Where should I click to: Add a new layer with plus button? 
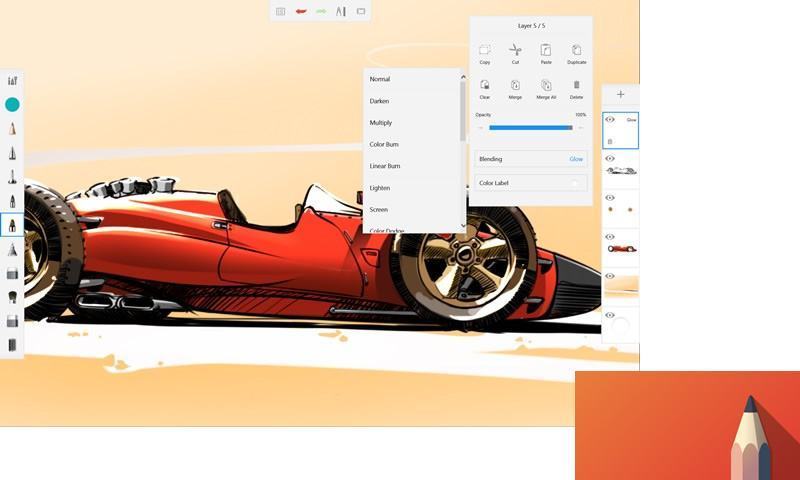[x=620, y=94]
